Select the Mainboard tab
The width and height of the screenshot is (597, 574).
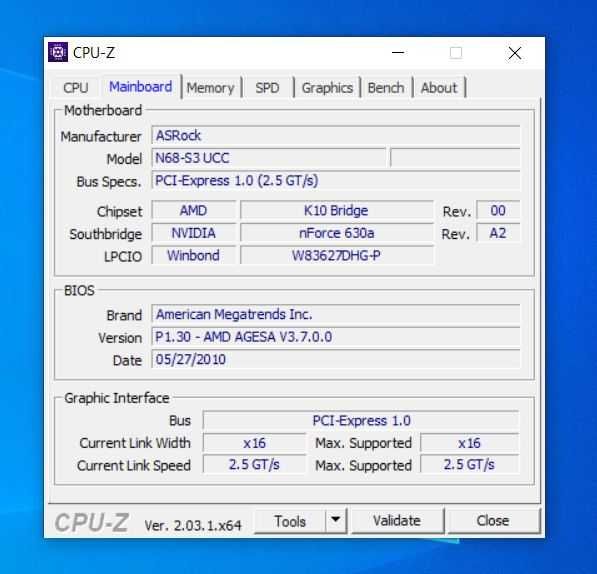pos(140,87)
